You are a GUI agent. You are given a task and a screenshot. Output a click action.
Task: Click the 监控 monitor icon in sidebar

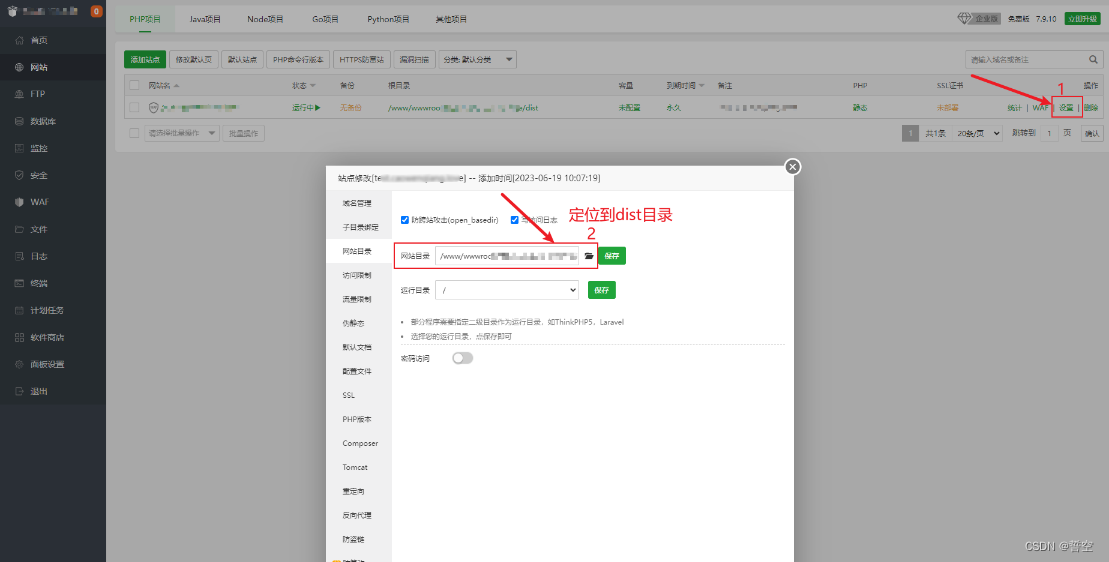19,148
